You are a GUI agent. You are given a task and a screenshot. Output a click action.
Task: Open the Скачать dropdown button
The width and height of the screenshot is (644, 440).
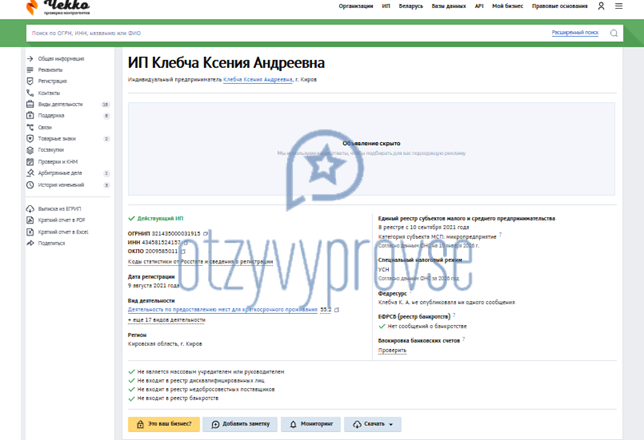(x=373, y=424)
